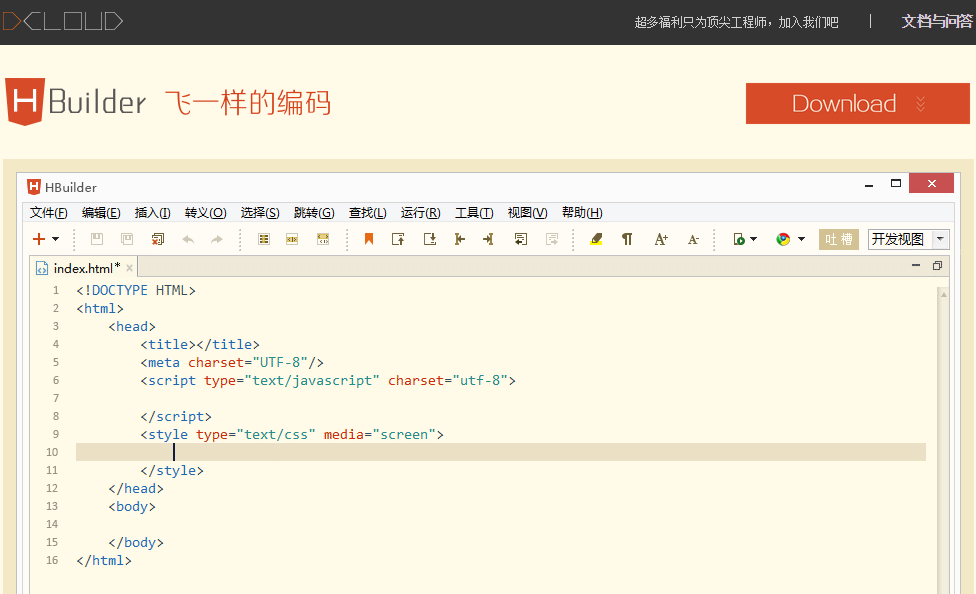Open the 帮助(H) menu

[x=582, y=213]
